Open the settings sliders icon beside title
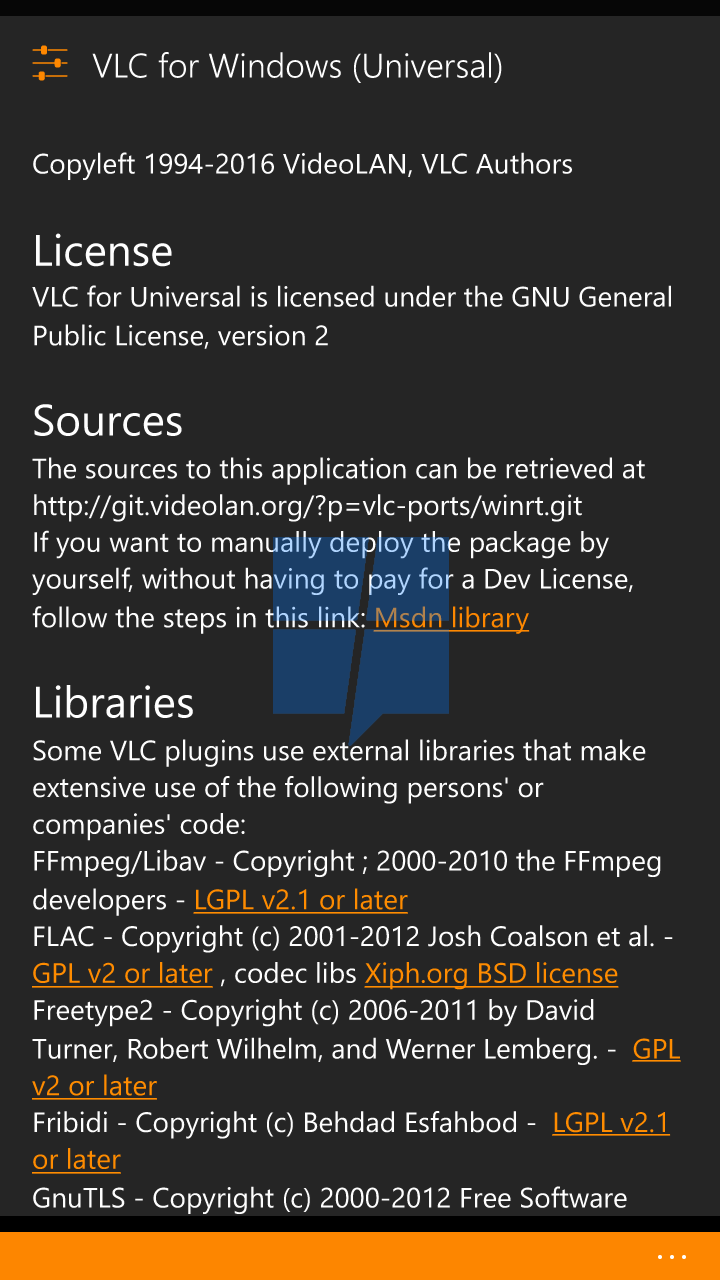The height and width of the screenshot is (1280, 720). click(x=50, y=63)
